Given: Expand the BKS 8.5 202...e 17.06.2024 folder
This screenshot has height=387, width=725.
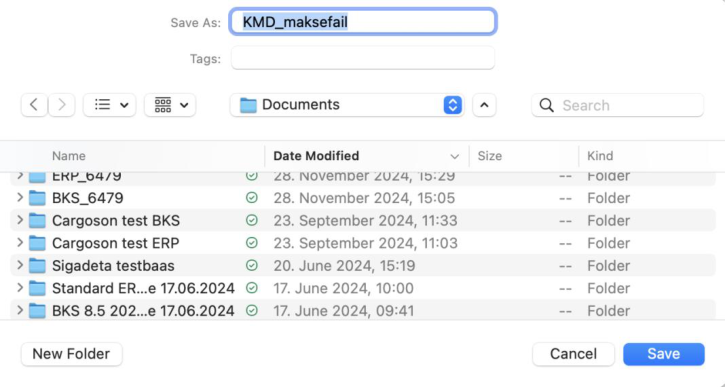Looking at the screenshot, I should coord(20,310).
